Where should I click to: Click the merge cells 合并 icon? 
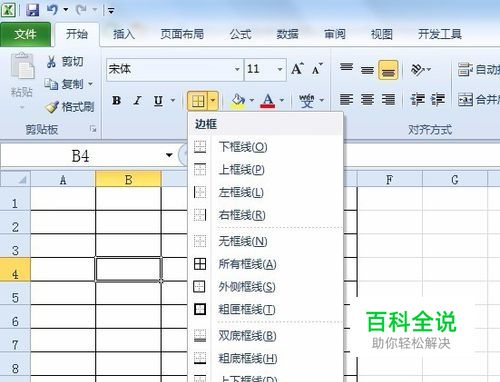point(465,99)
